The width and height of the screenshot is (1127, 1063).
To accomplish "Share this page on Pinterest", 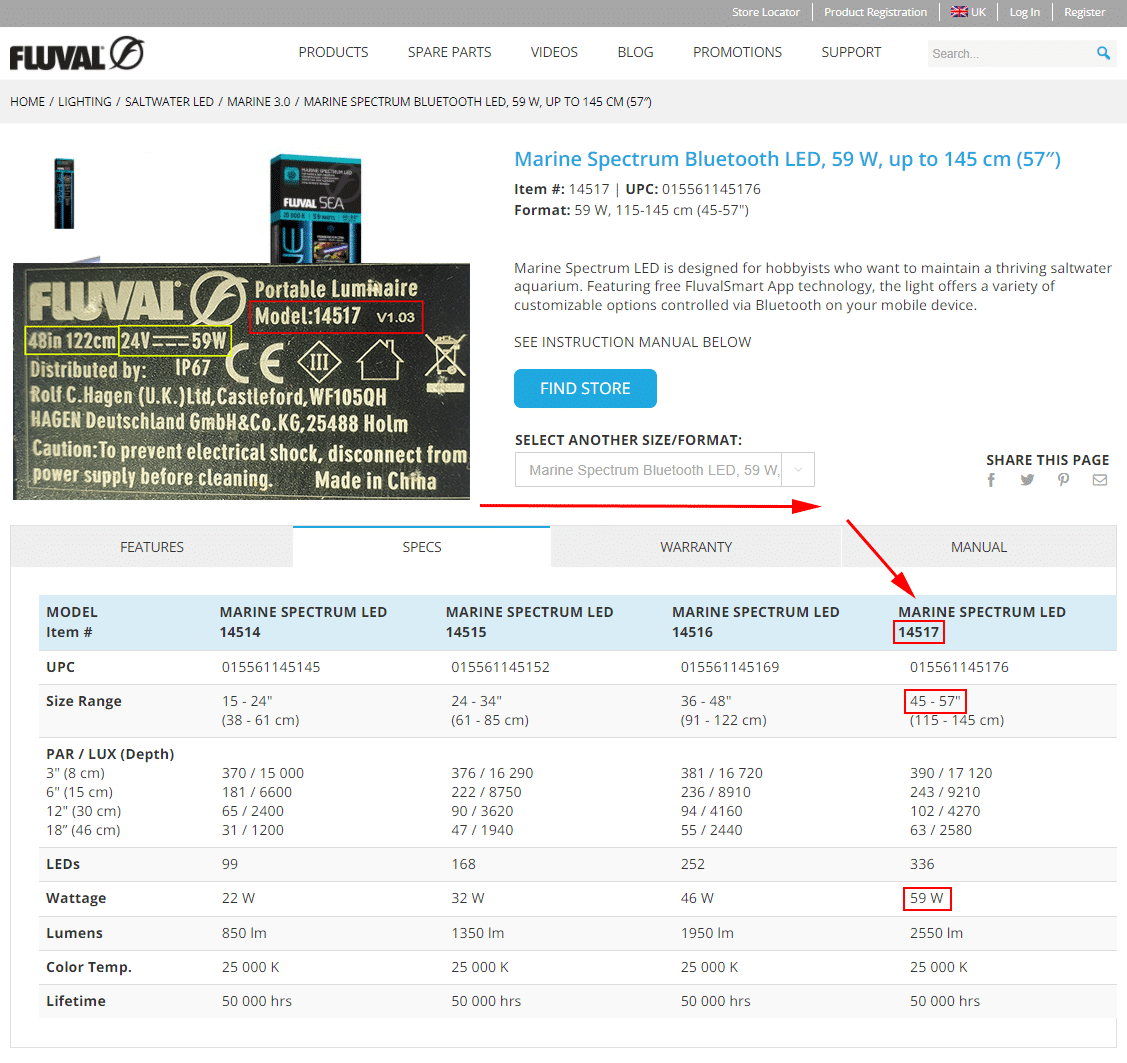I will click(1063, 480).
